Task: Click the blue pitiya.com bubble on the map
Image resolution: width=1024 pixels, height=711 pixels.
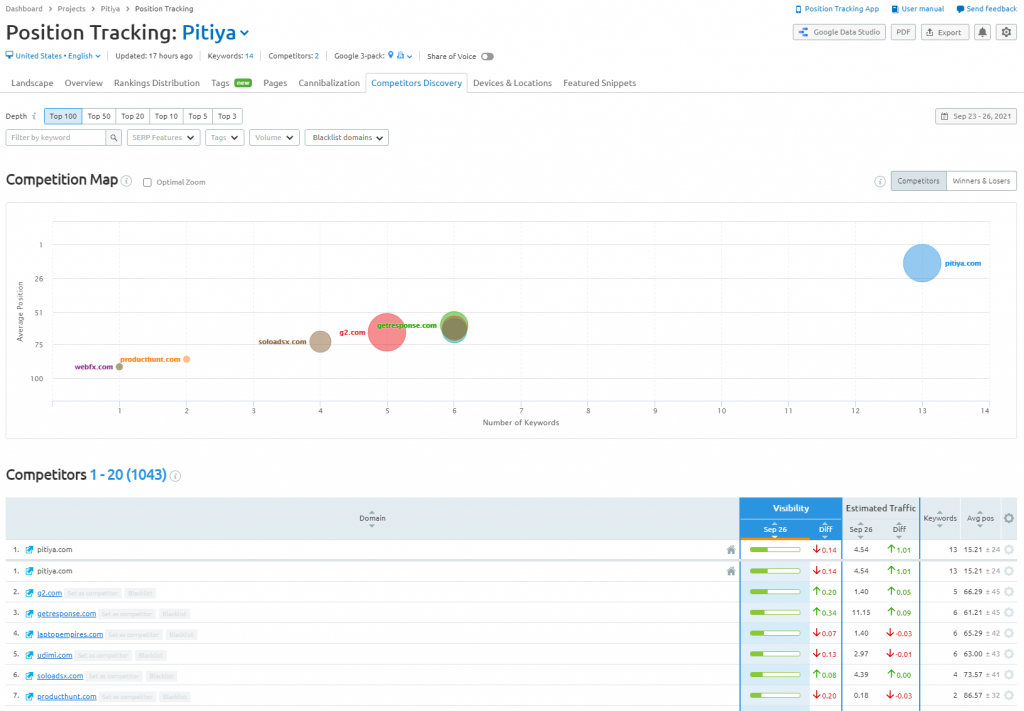Action: (x=922, y=263)
